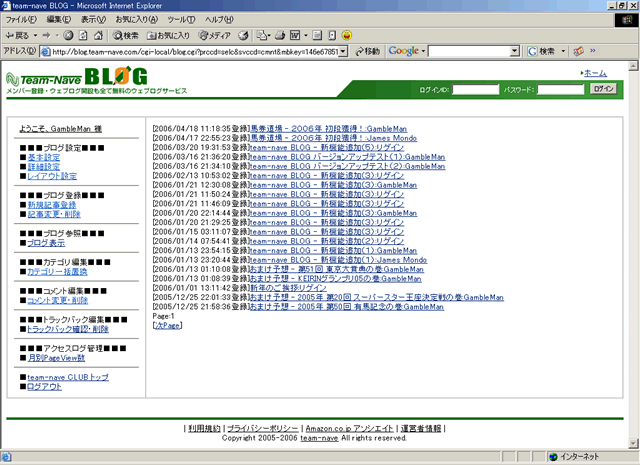Click the ログイン button
The height and width of the screenshot is (465, 640).
(x=602, y=89)
